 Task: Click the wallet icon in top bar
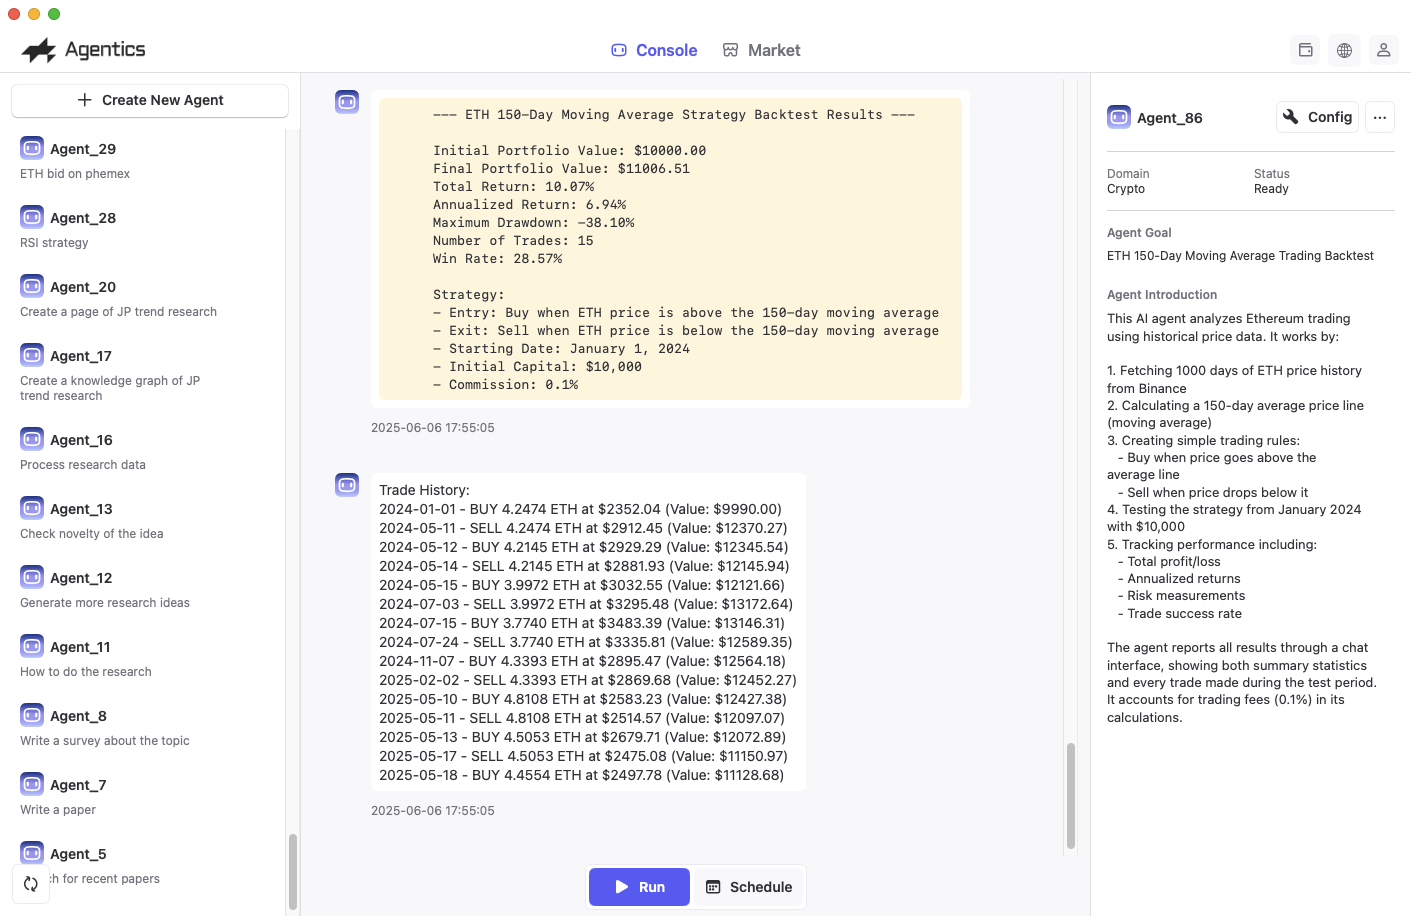(x=1305, y=50)
